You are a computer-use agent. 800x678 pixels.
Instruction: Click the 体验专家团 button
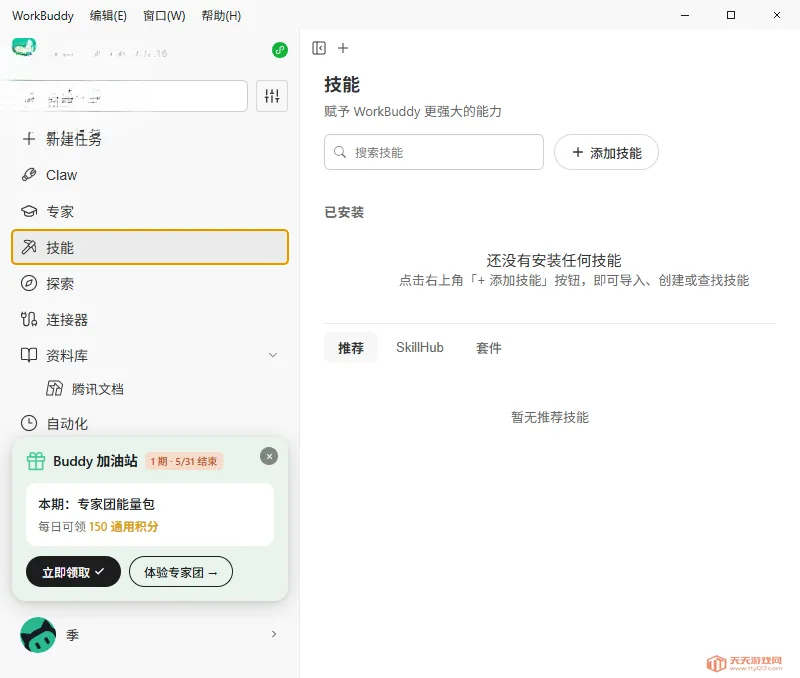pyautogui.click(x=181, y=572)
